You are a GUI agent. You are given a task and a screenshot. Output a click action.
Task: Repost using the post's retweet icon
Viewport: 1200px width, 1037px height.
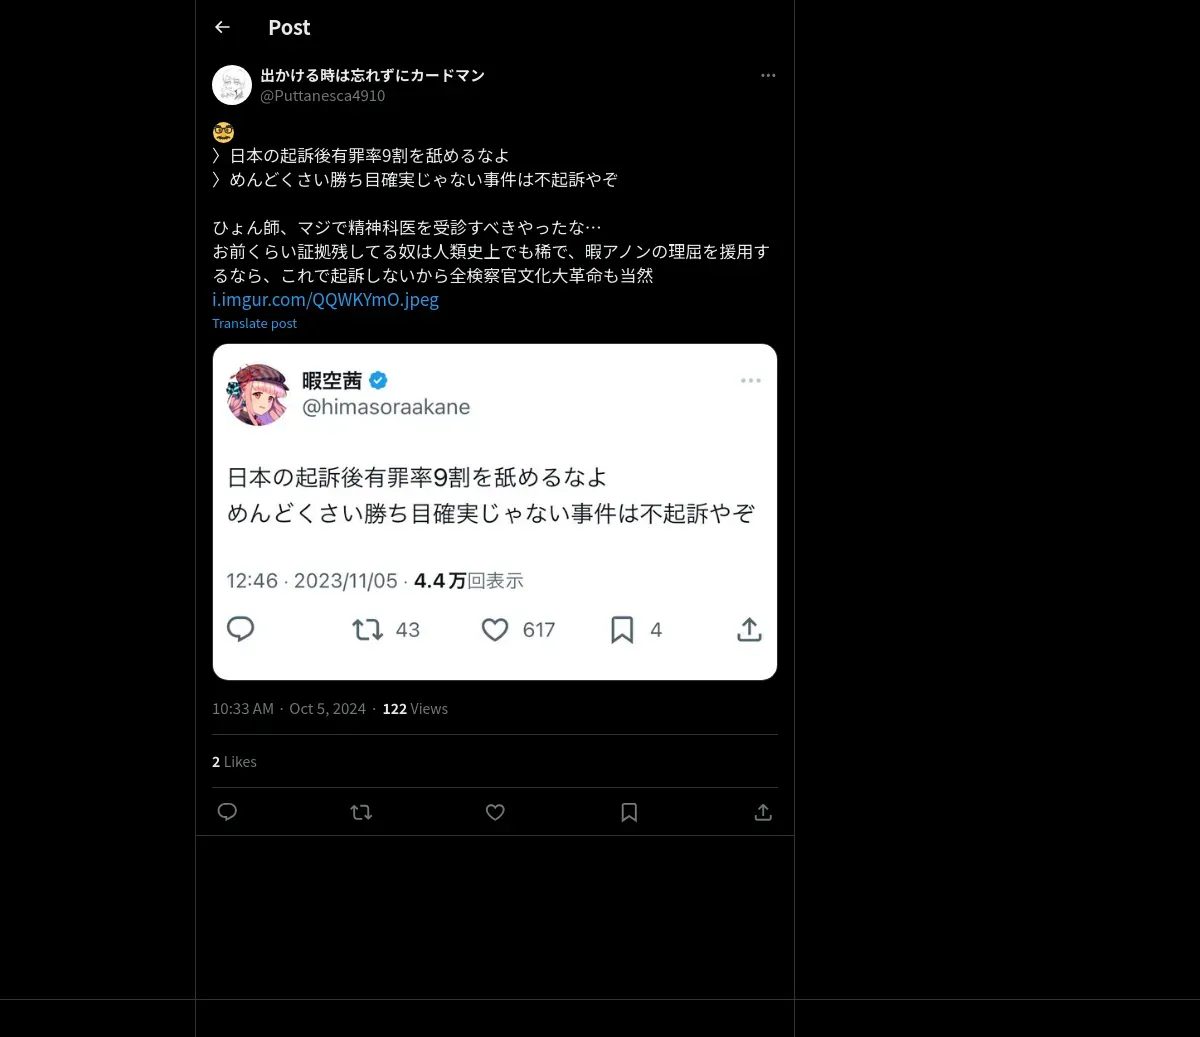click(x=361, y=812)
